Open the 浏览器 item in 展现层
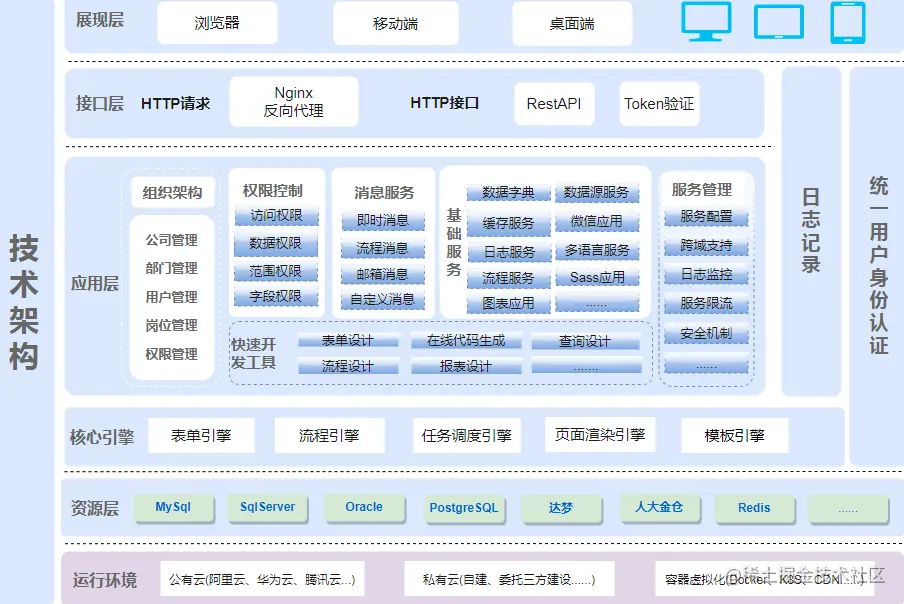Viewport: 904px width, 604px height. pos(217,23)
